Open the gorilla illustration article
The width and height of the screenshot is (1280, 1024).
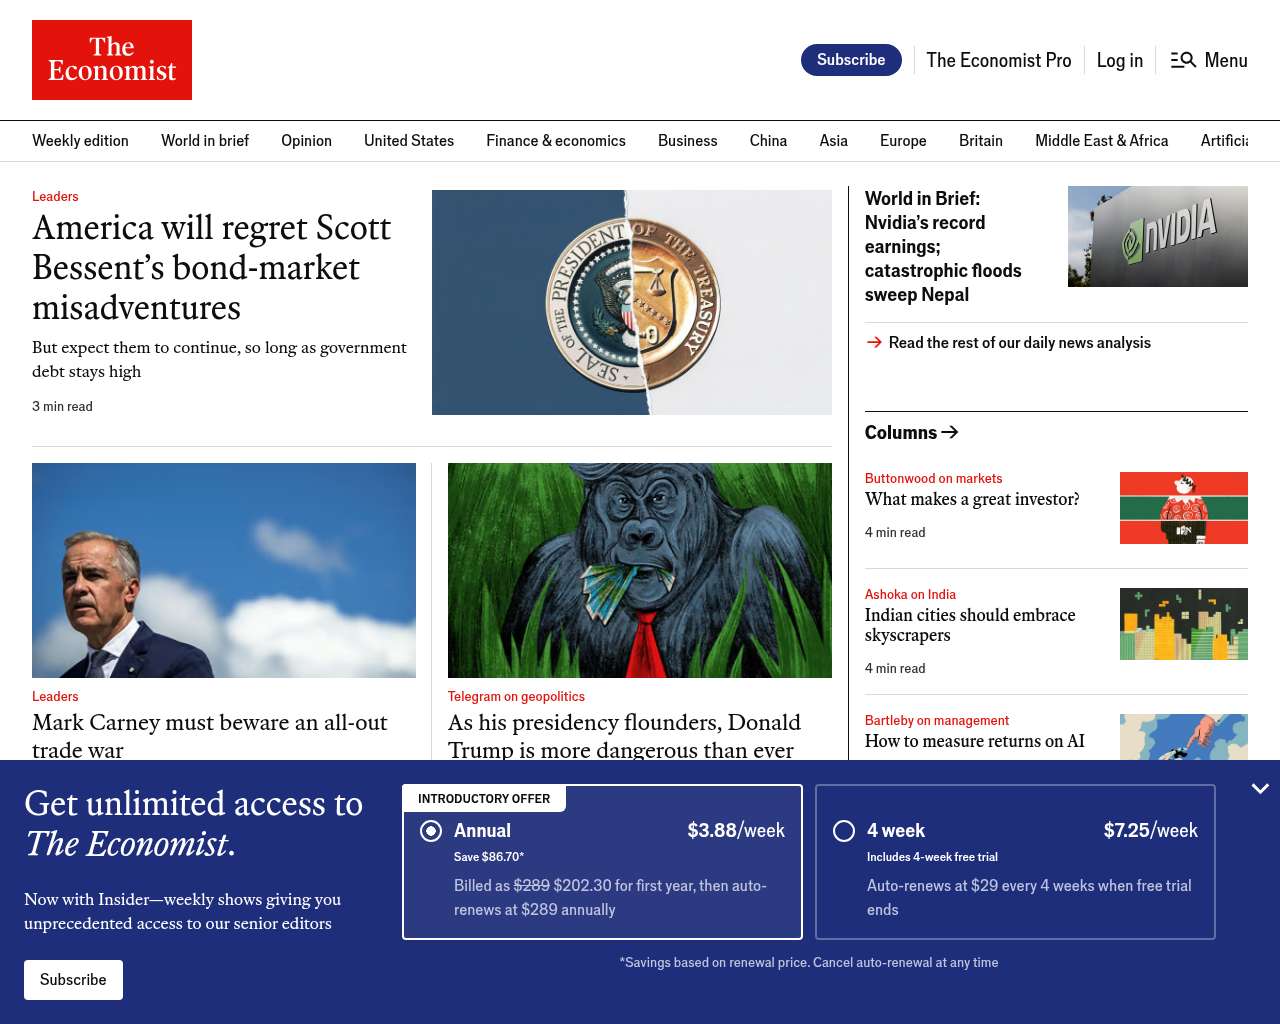click(640, 570)
